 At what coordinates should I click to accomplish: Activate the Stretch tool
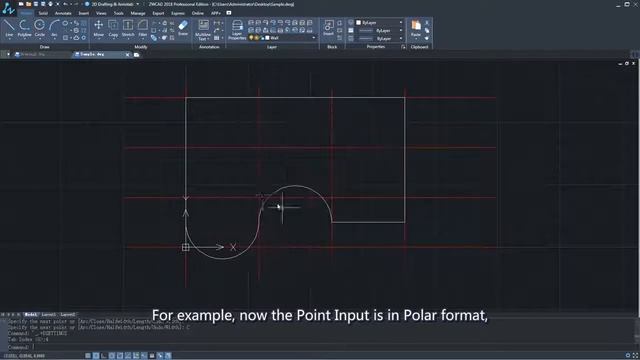(x=128, y=29)
